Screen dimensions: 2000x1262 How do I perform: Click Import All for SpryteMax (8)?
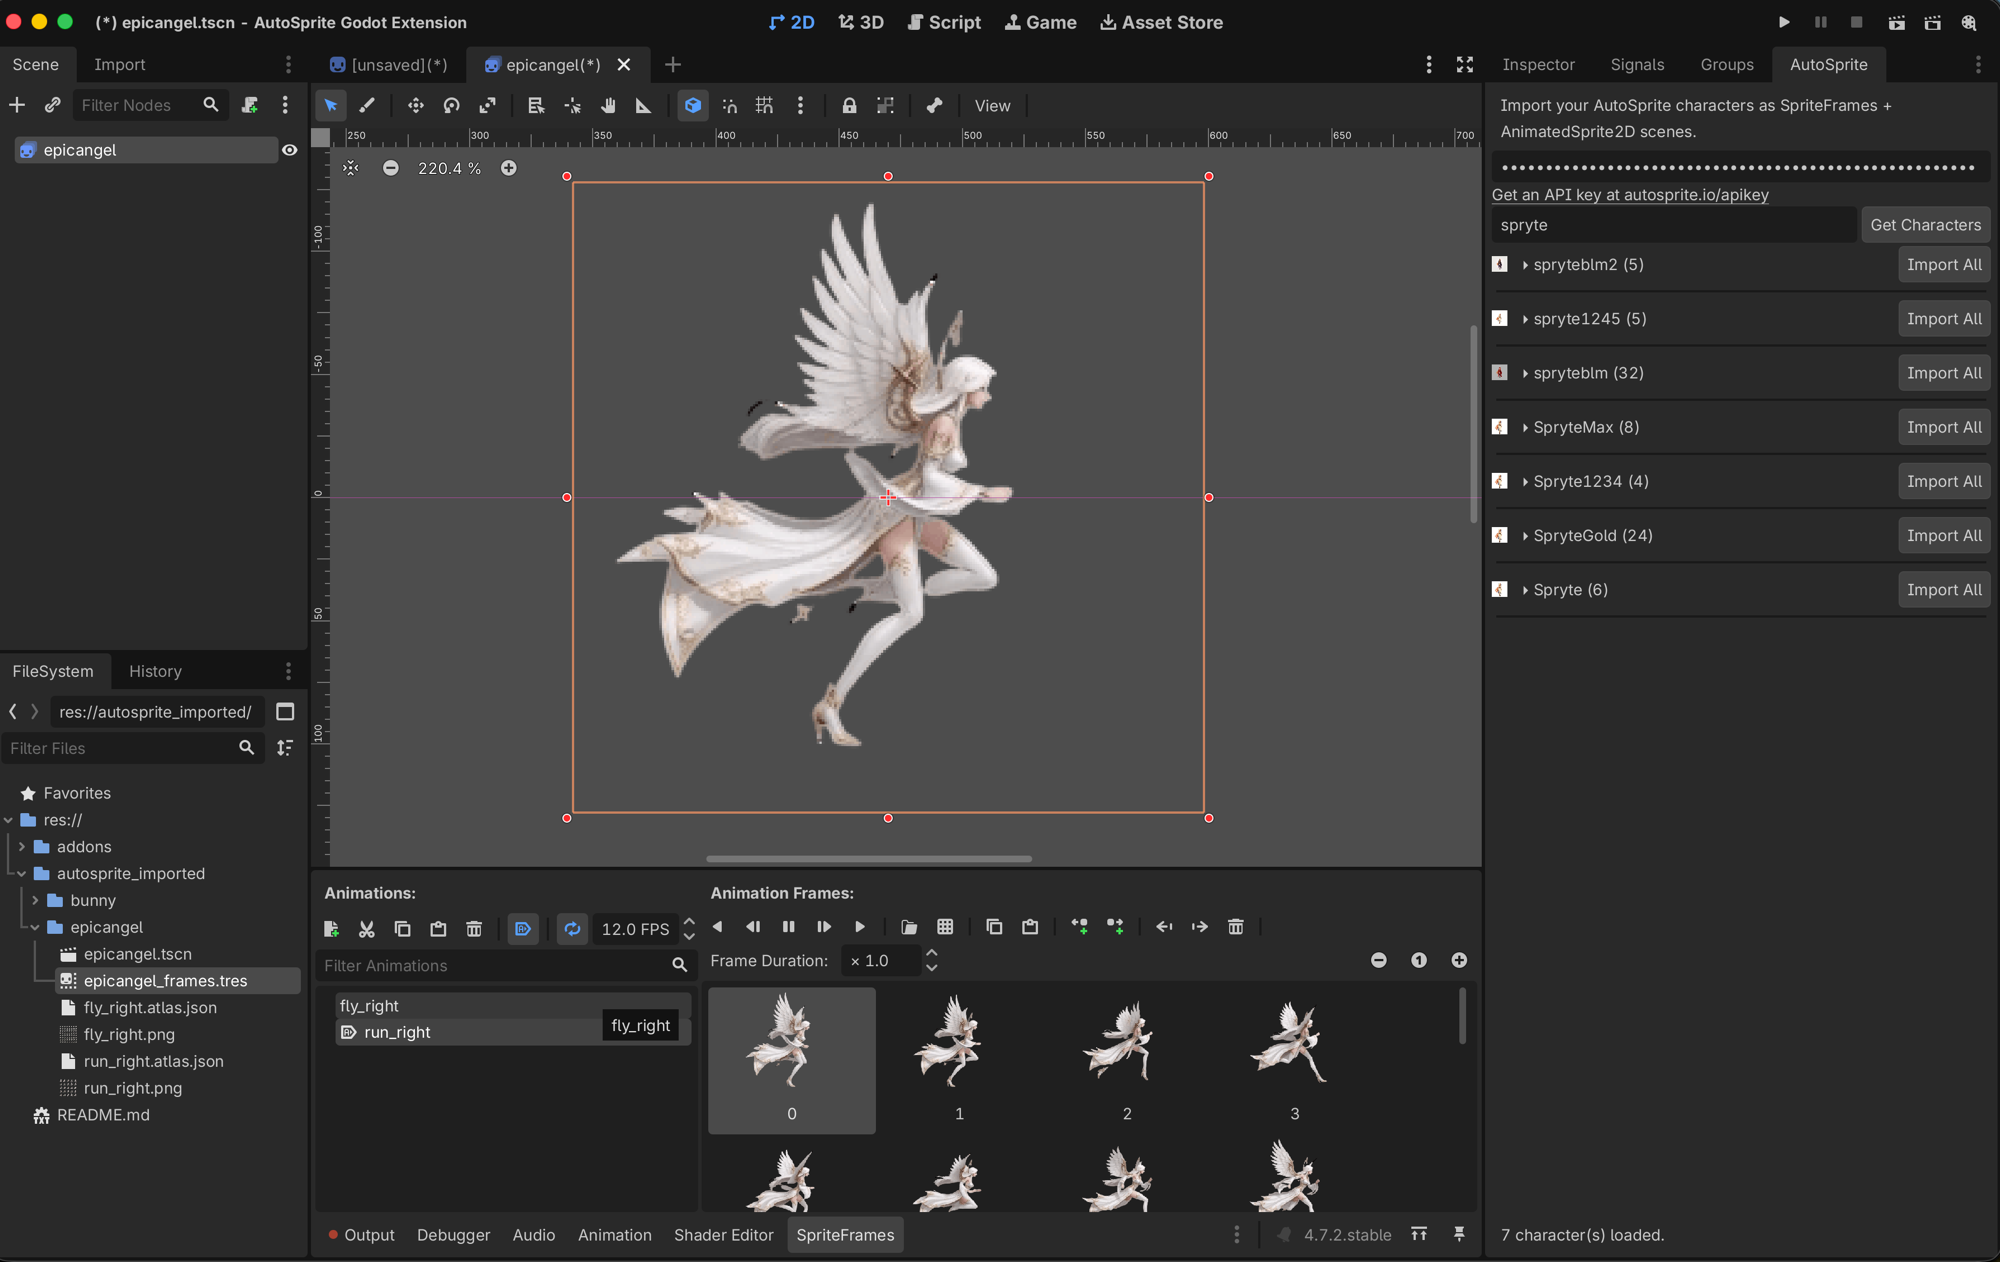(x=1944, y=427)
